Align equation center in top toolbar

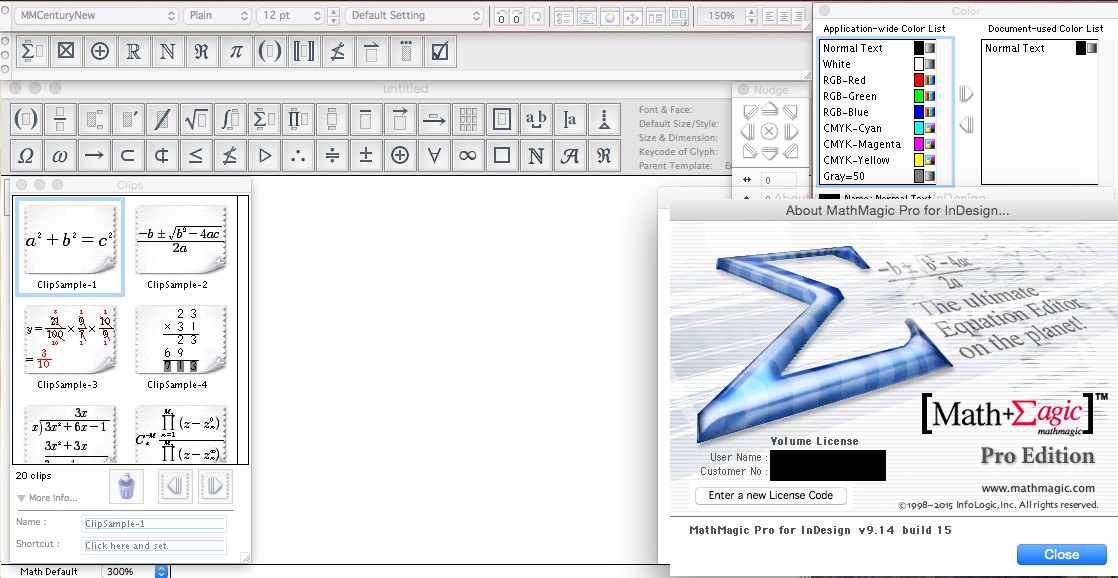(x=784, y=16)
